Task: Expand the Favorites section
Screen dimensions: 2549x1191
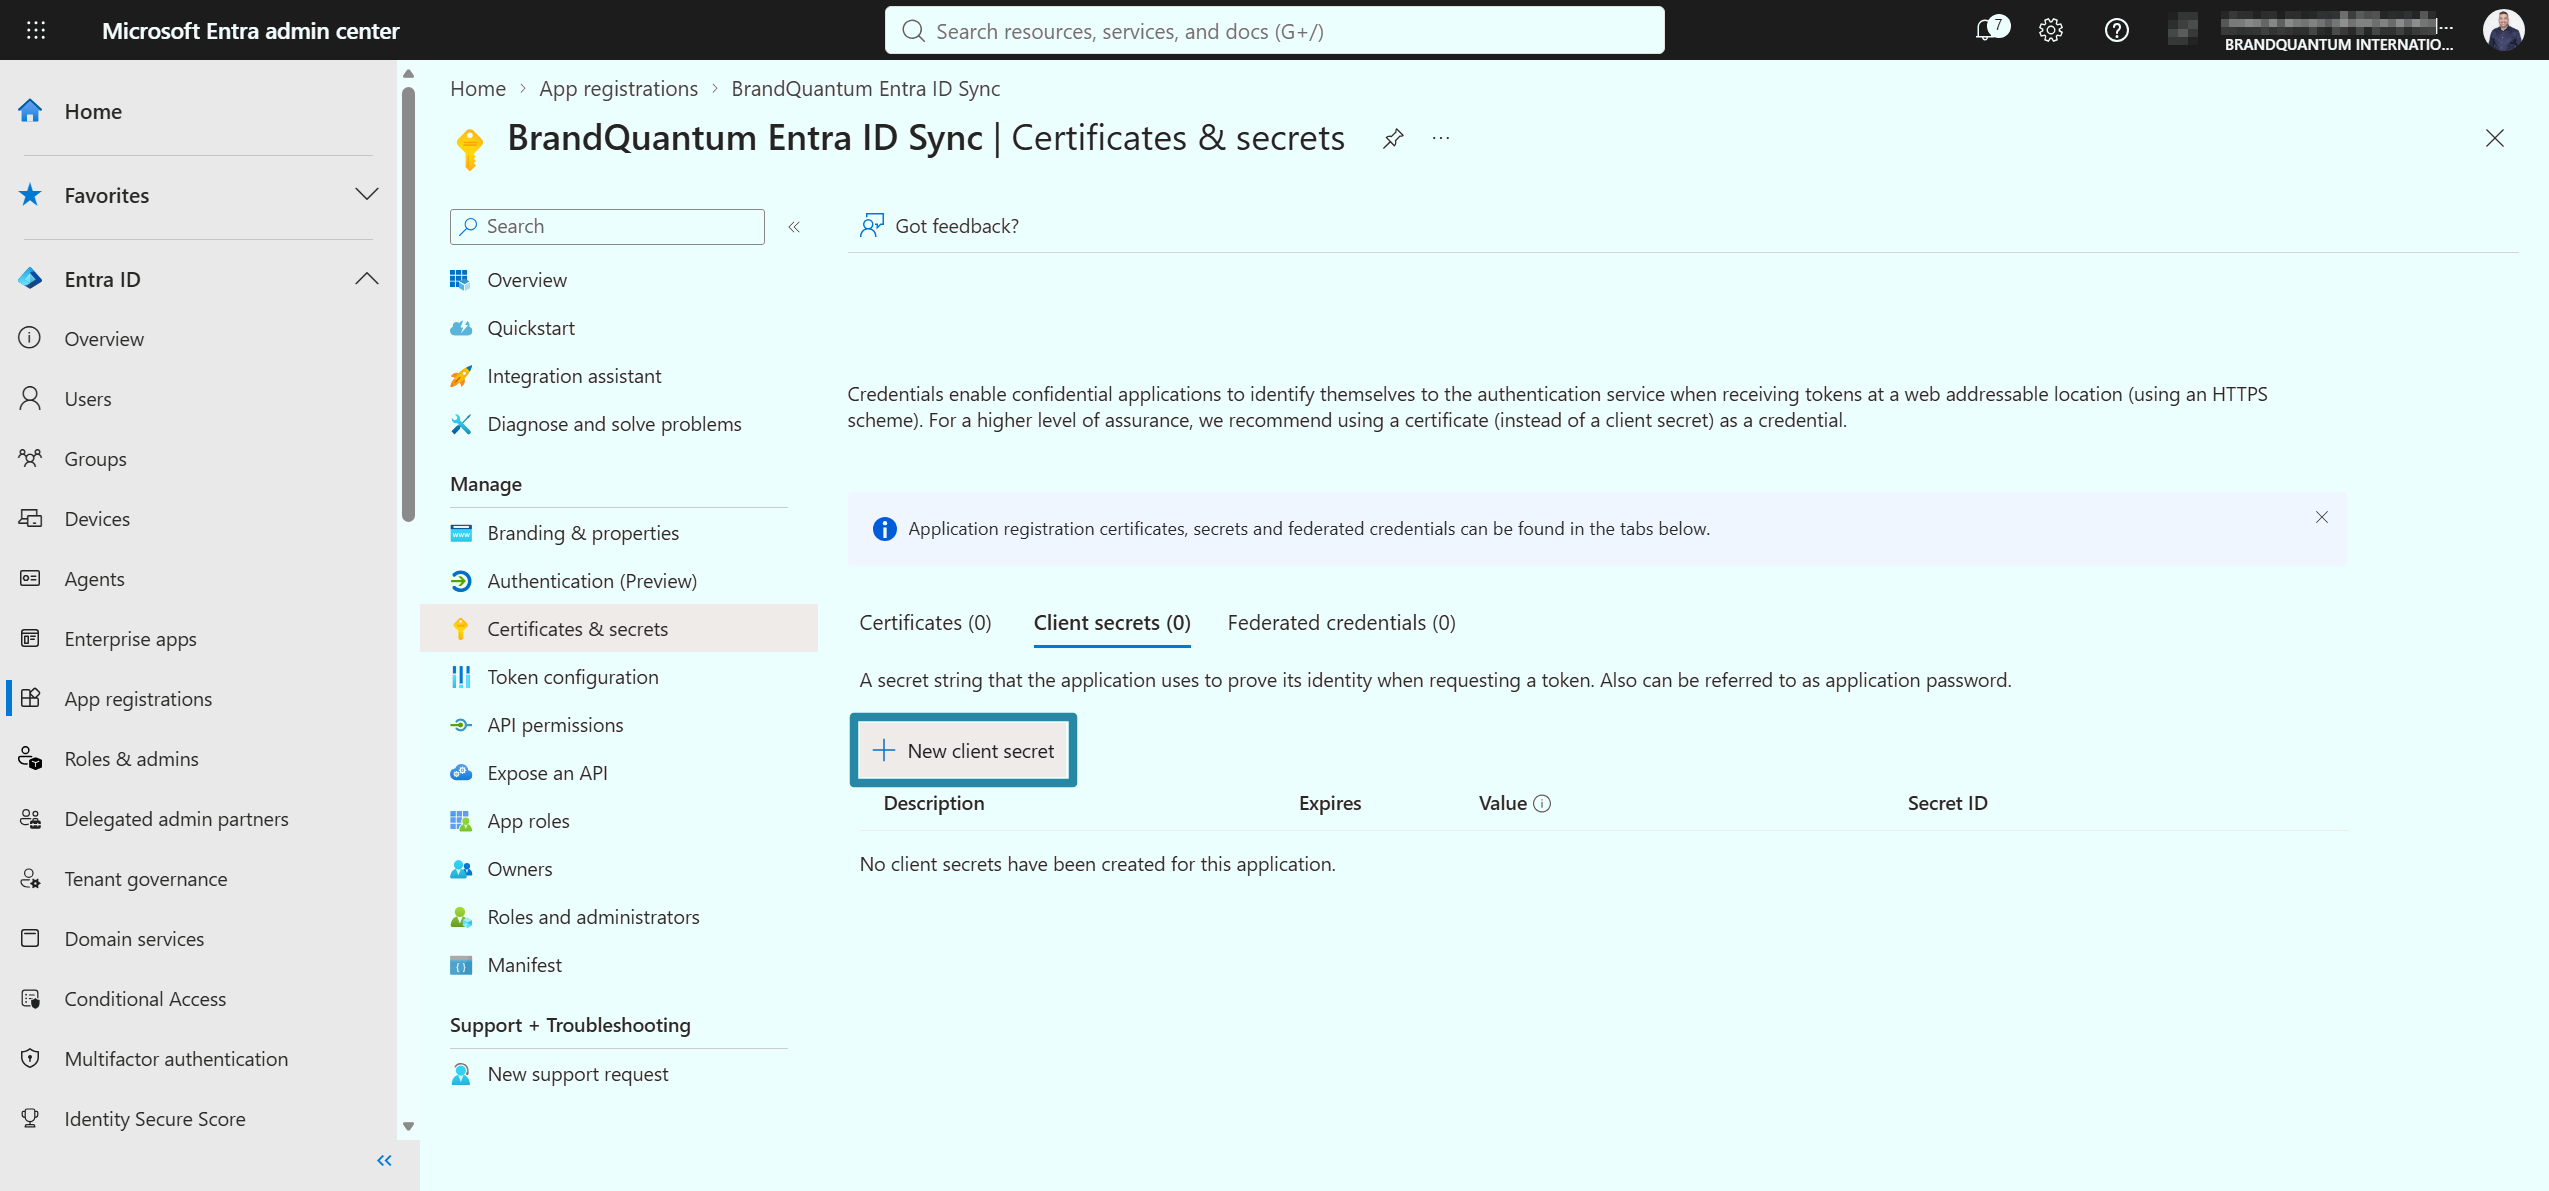Action: pos(367,194)
